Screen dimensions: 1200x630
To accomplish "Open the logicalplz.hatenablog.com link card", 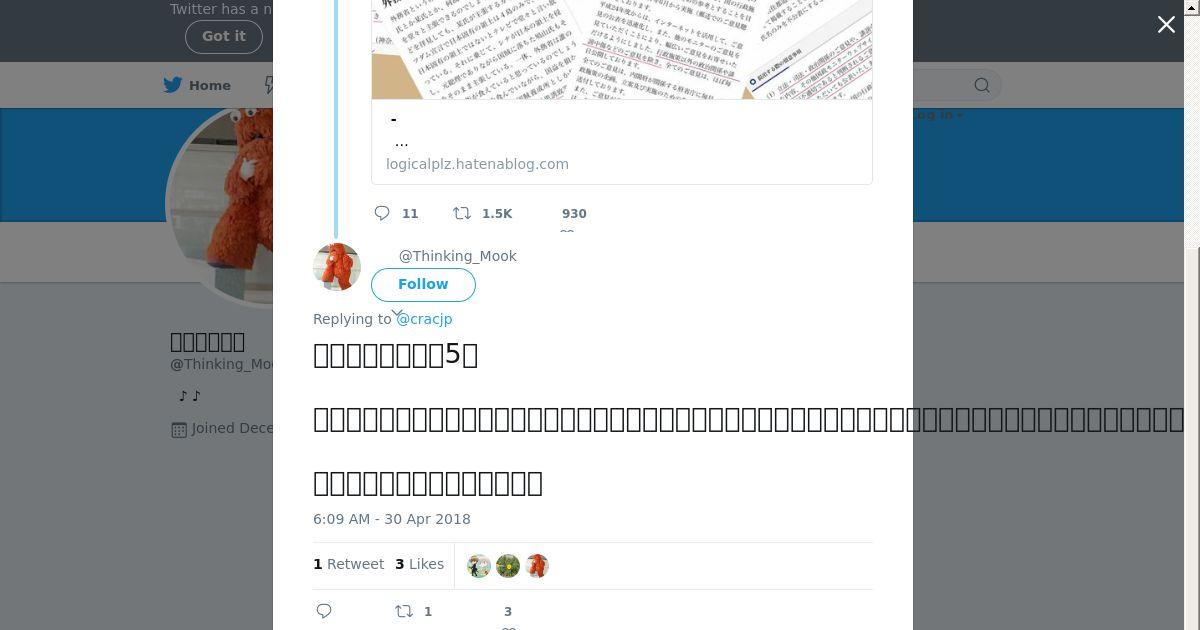I will [x=622, y=92].
